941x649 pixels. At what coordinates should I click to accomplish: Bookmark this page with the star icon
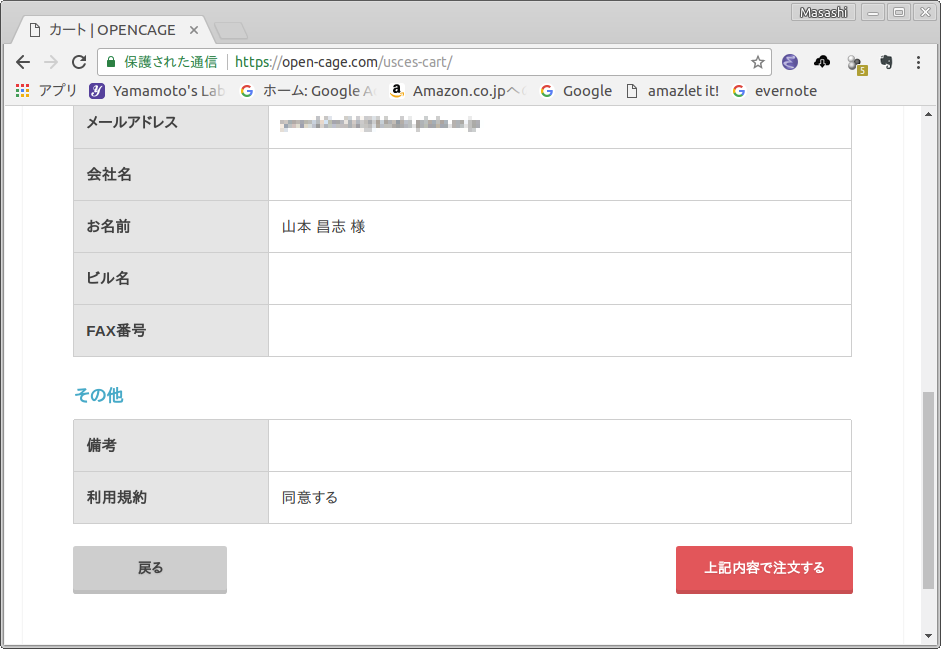pyautogui.click(x=758, y=62)
